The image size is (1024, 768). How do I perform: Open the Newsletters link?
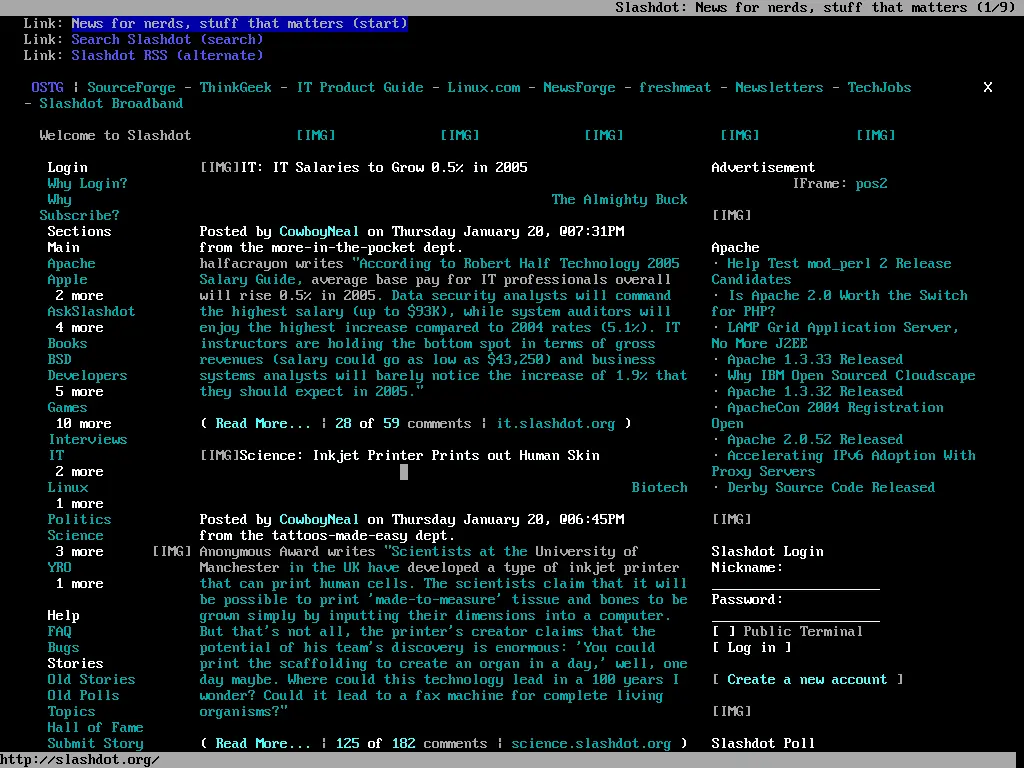779,88
